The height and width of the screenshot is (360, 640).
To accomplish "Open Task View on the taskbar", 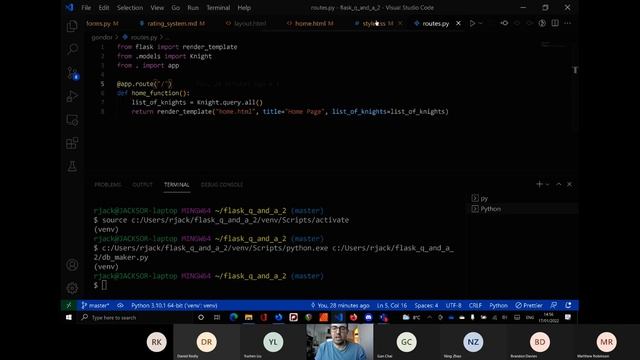I will point(217,318).
